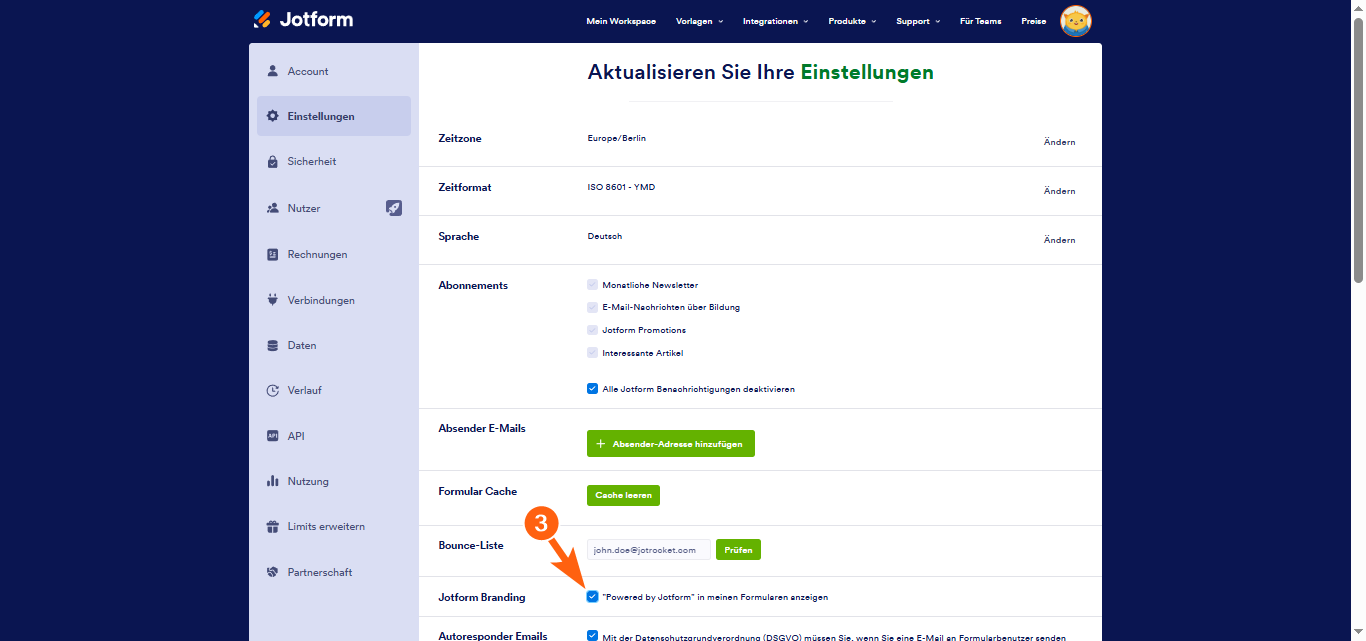1366x641 pixels.
Task: Open the API sidebar tab
Action: point(334,436)
